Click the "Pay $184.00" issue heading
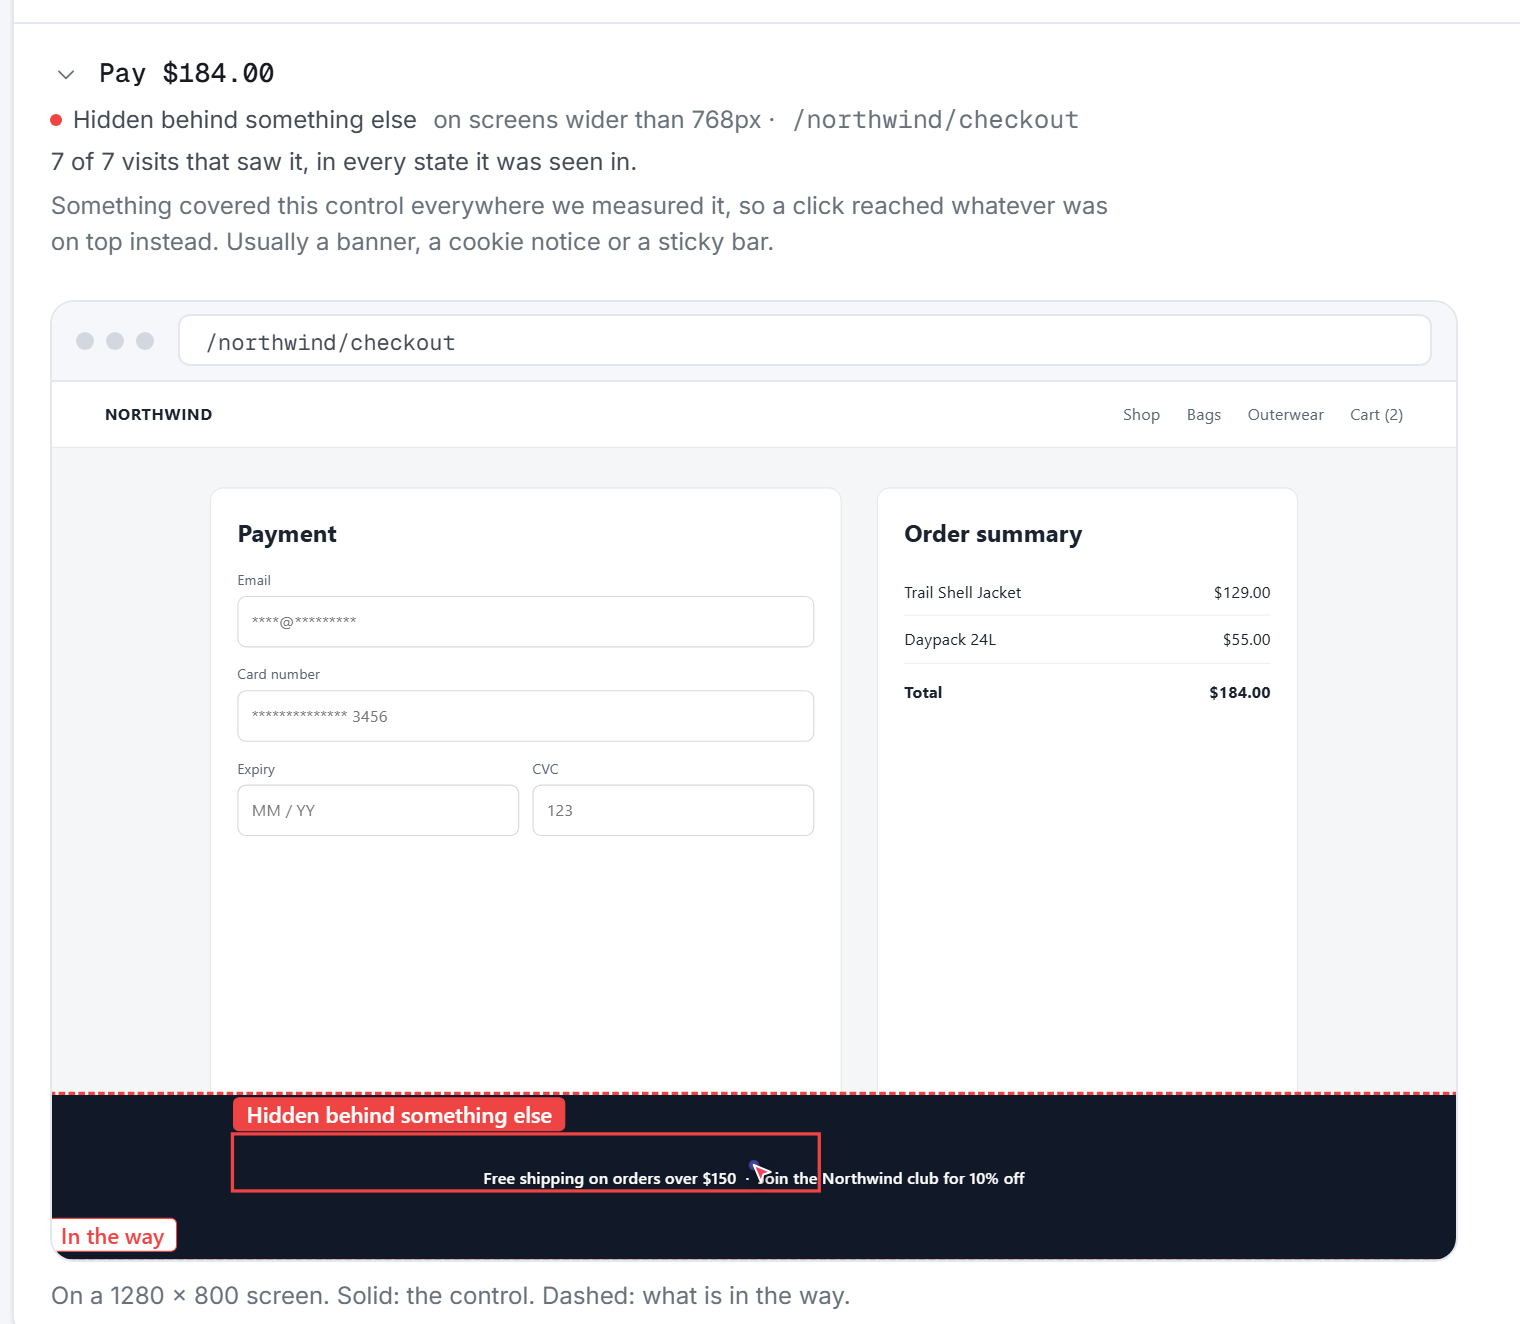Screen dimensions: 1520x1324 pos(186,73)
